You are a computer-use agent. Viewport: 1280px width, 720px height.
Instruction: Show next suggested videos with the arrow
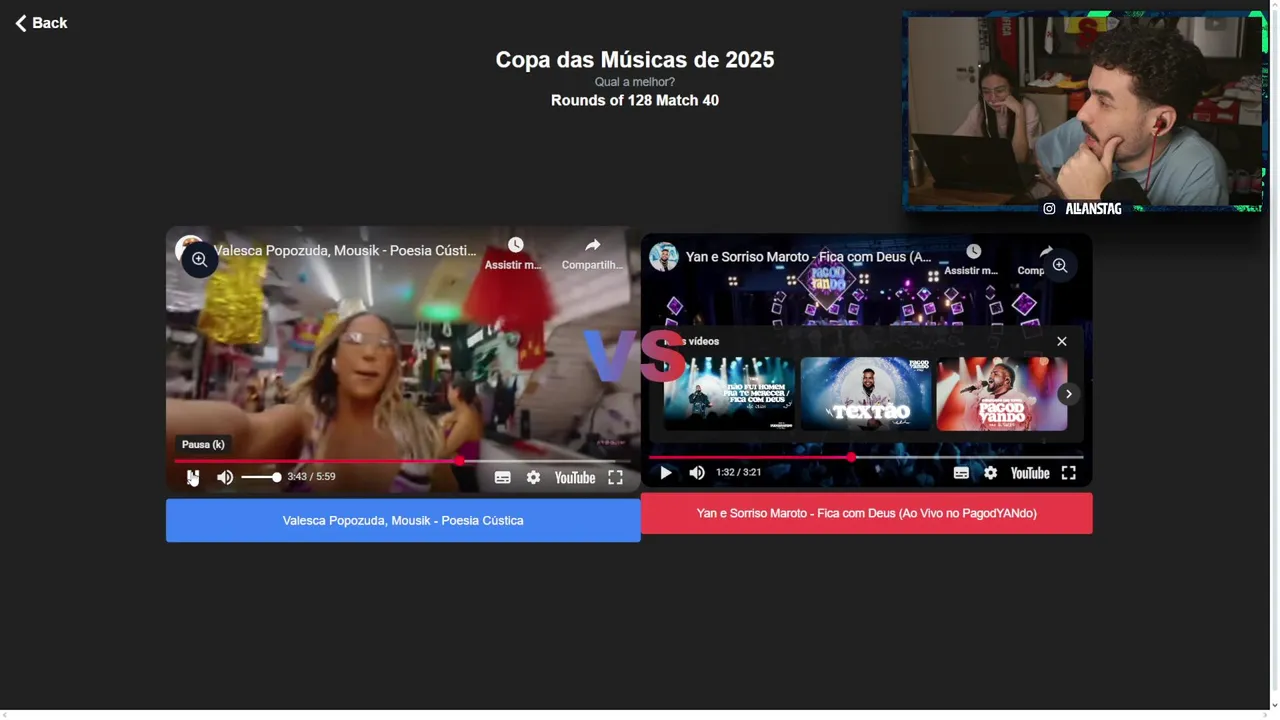[1068, 394]
